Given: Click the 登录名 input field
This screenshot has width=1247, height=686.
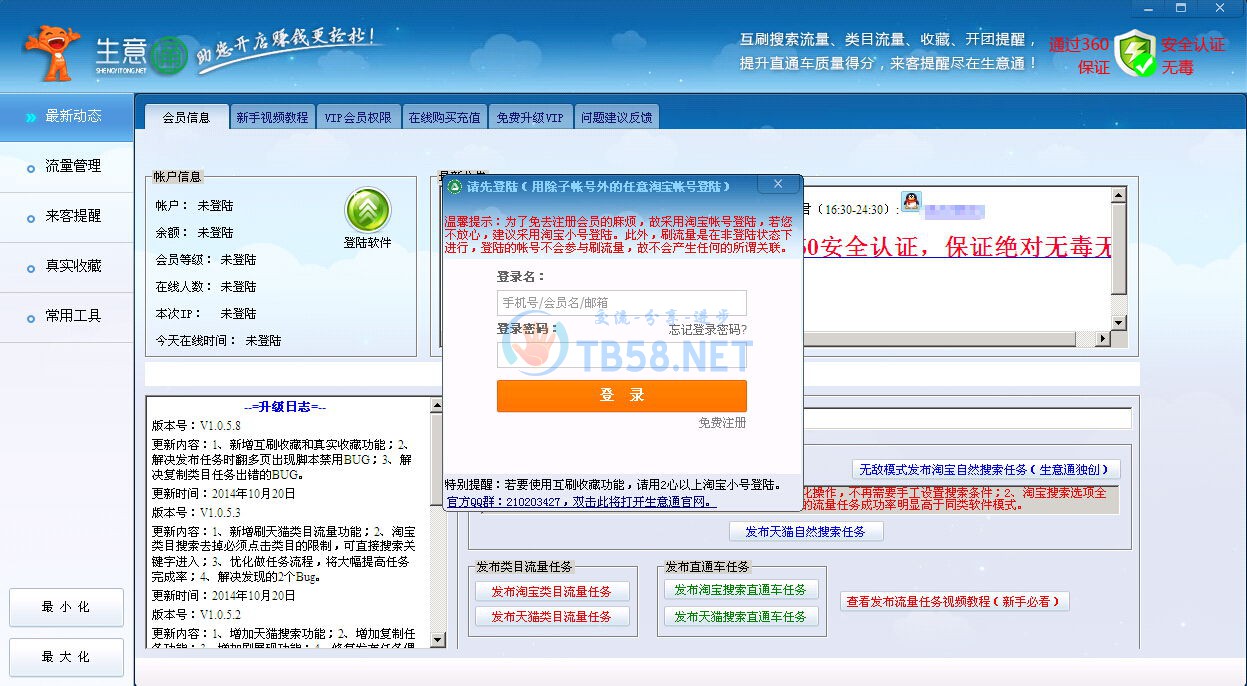Looking at the screenshot, I should 622,303.
